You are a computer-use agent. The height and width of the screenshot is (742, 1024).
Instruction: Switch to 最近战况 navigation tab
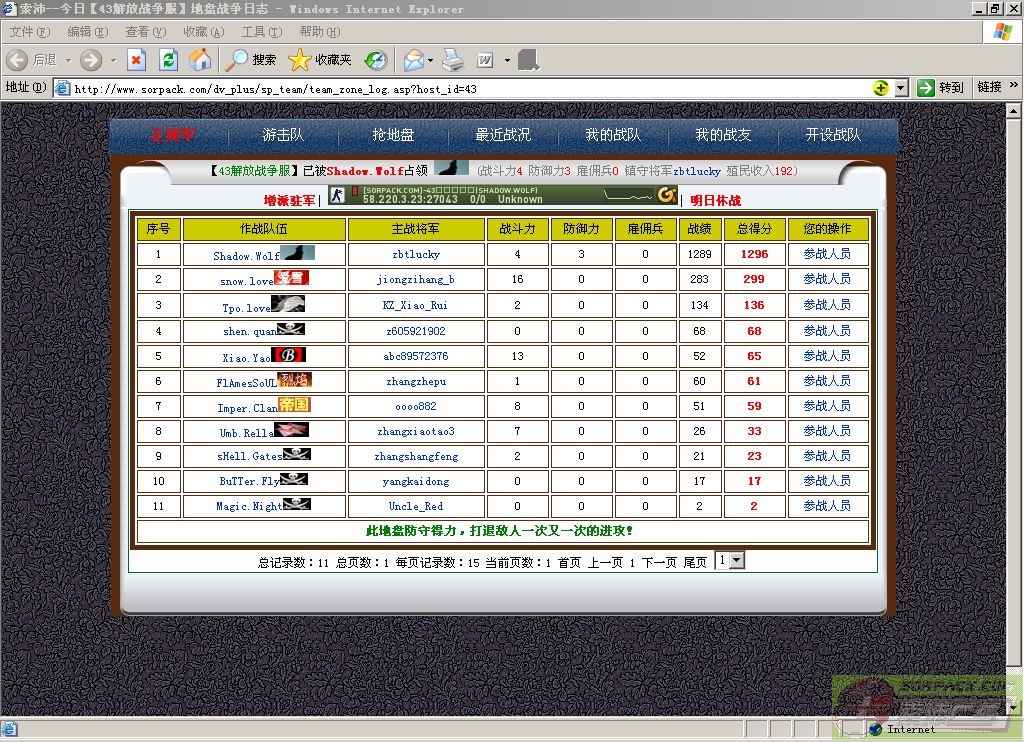(503, 135)
